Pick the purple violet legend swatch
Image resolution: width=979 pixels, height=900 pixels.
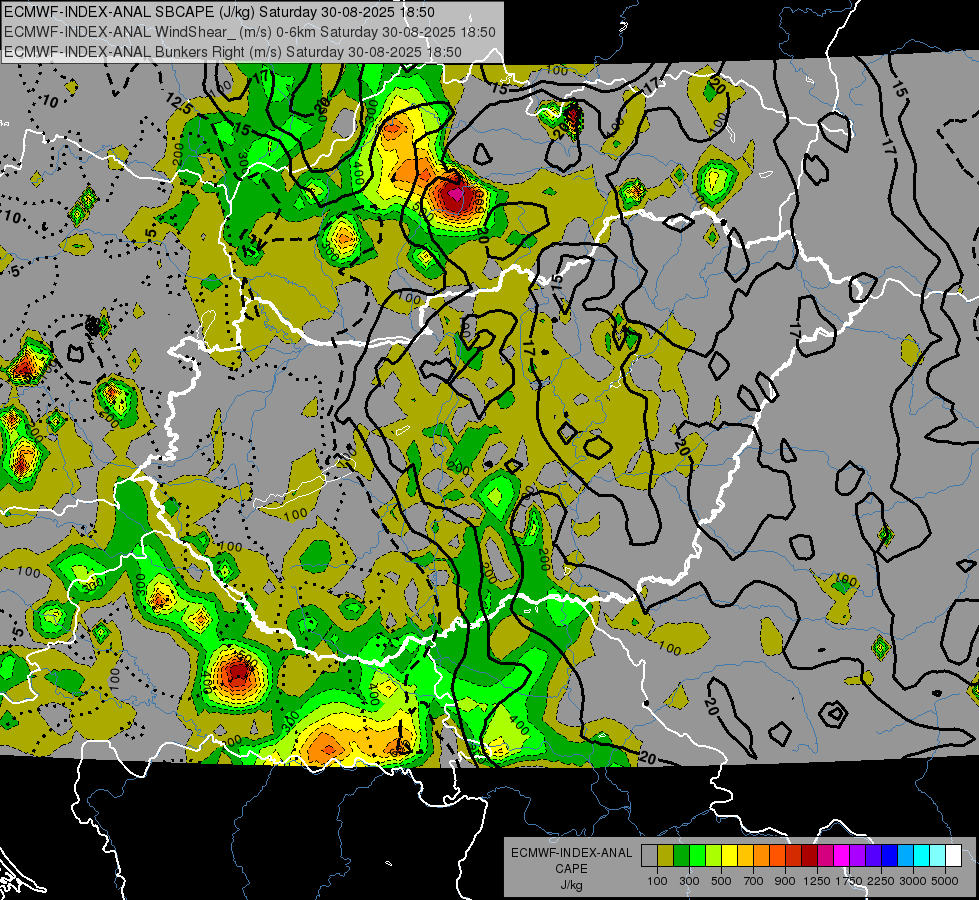pyautogui.click(x=857, y=856)
